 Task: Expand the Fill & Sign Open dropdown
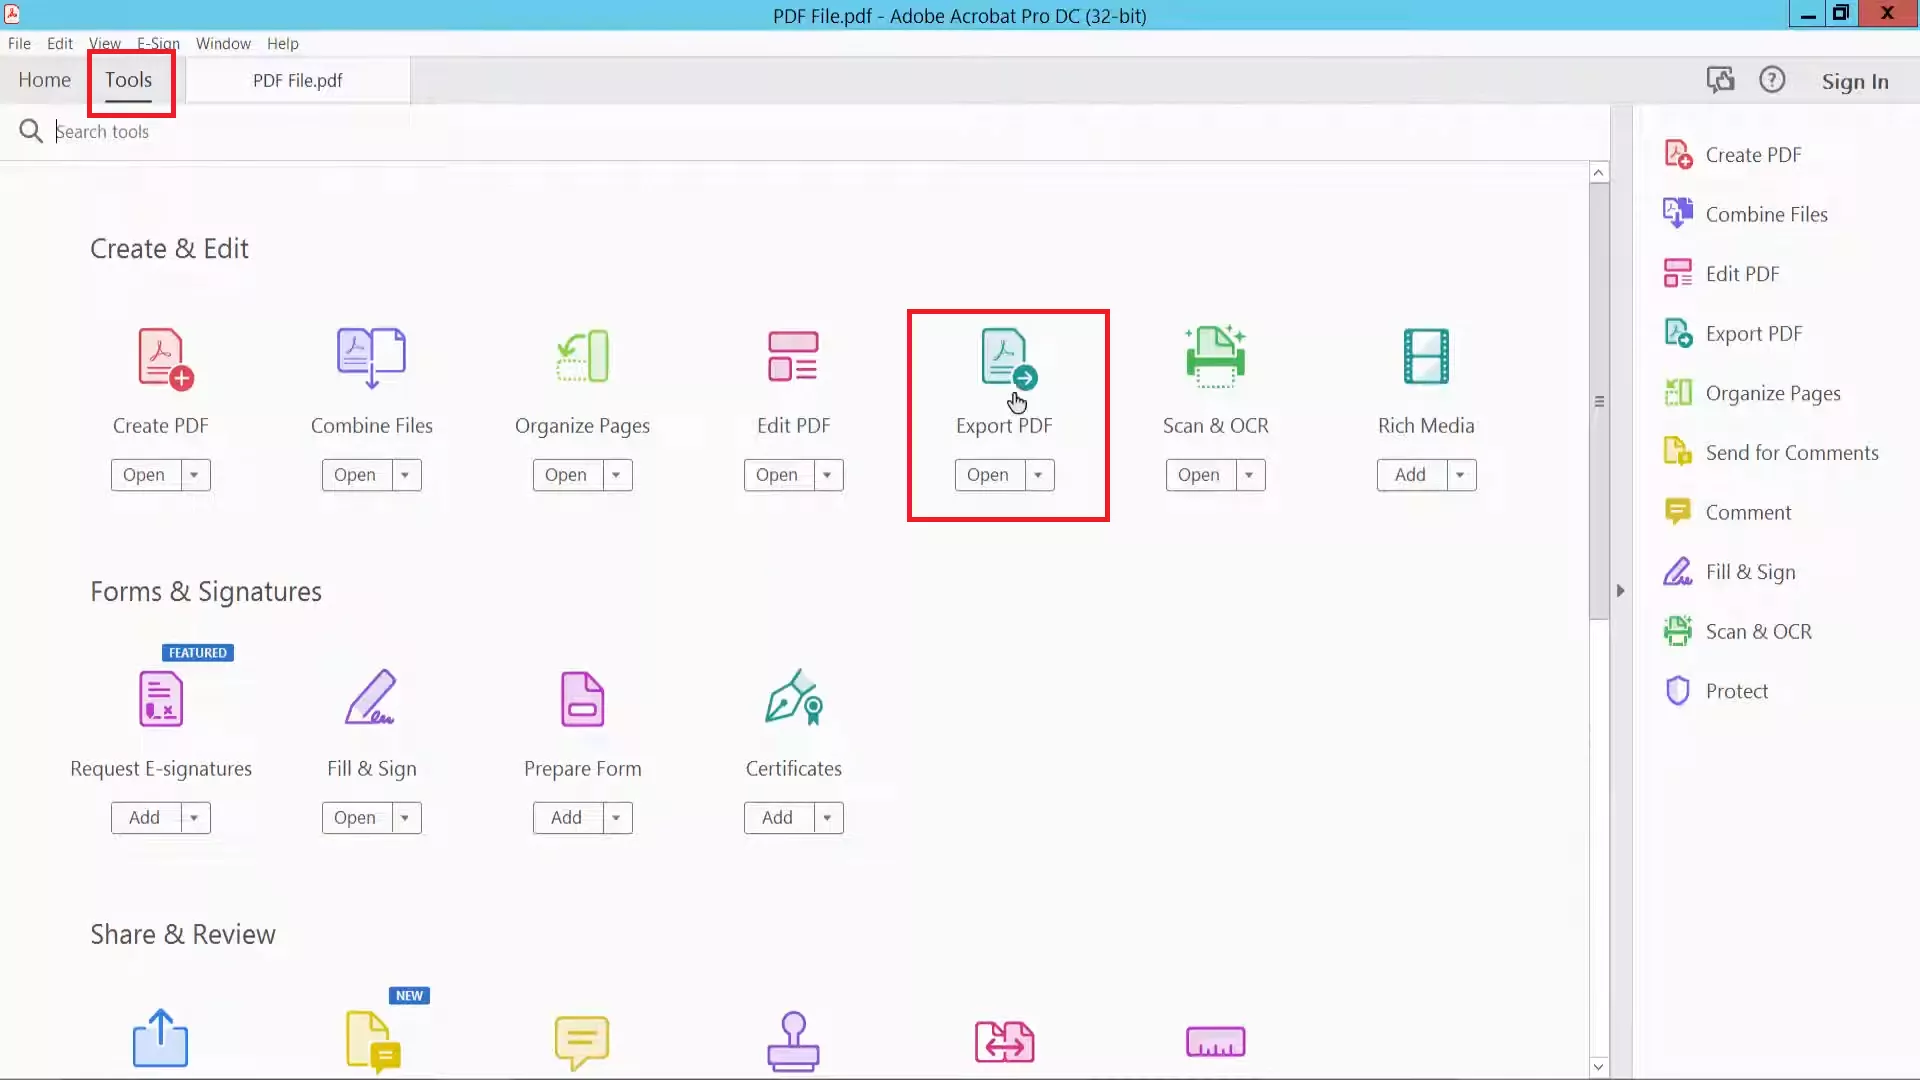[x=406, y=817]
